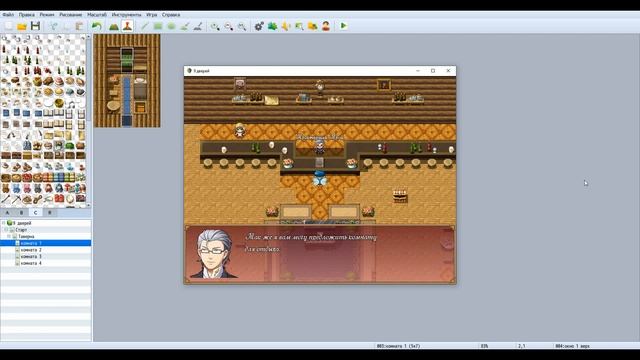
Task: Click the game dialogue message box
Action: 320,254
